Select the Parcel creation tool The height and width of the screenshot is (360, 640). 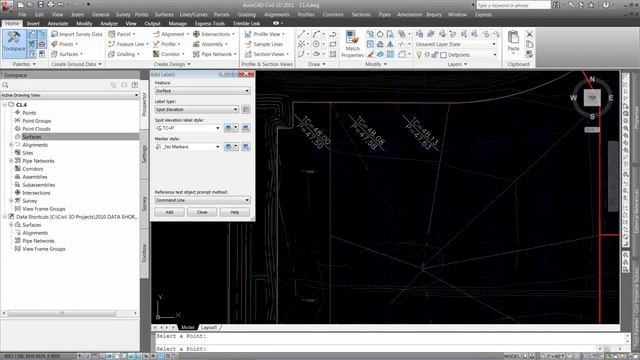(122, 34)
